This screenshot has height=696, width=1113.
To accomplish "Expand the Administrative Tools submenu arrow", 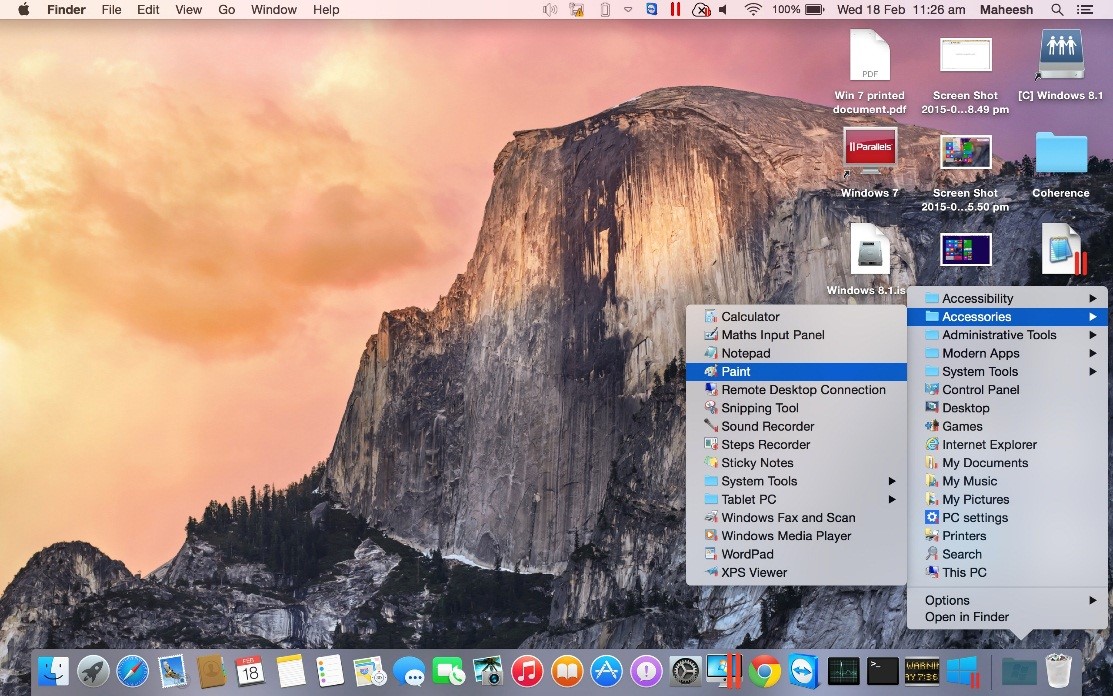I will click(x=1093, y=335).
